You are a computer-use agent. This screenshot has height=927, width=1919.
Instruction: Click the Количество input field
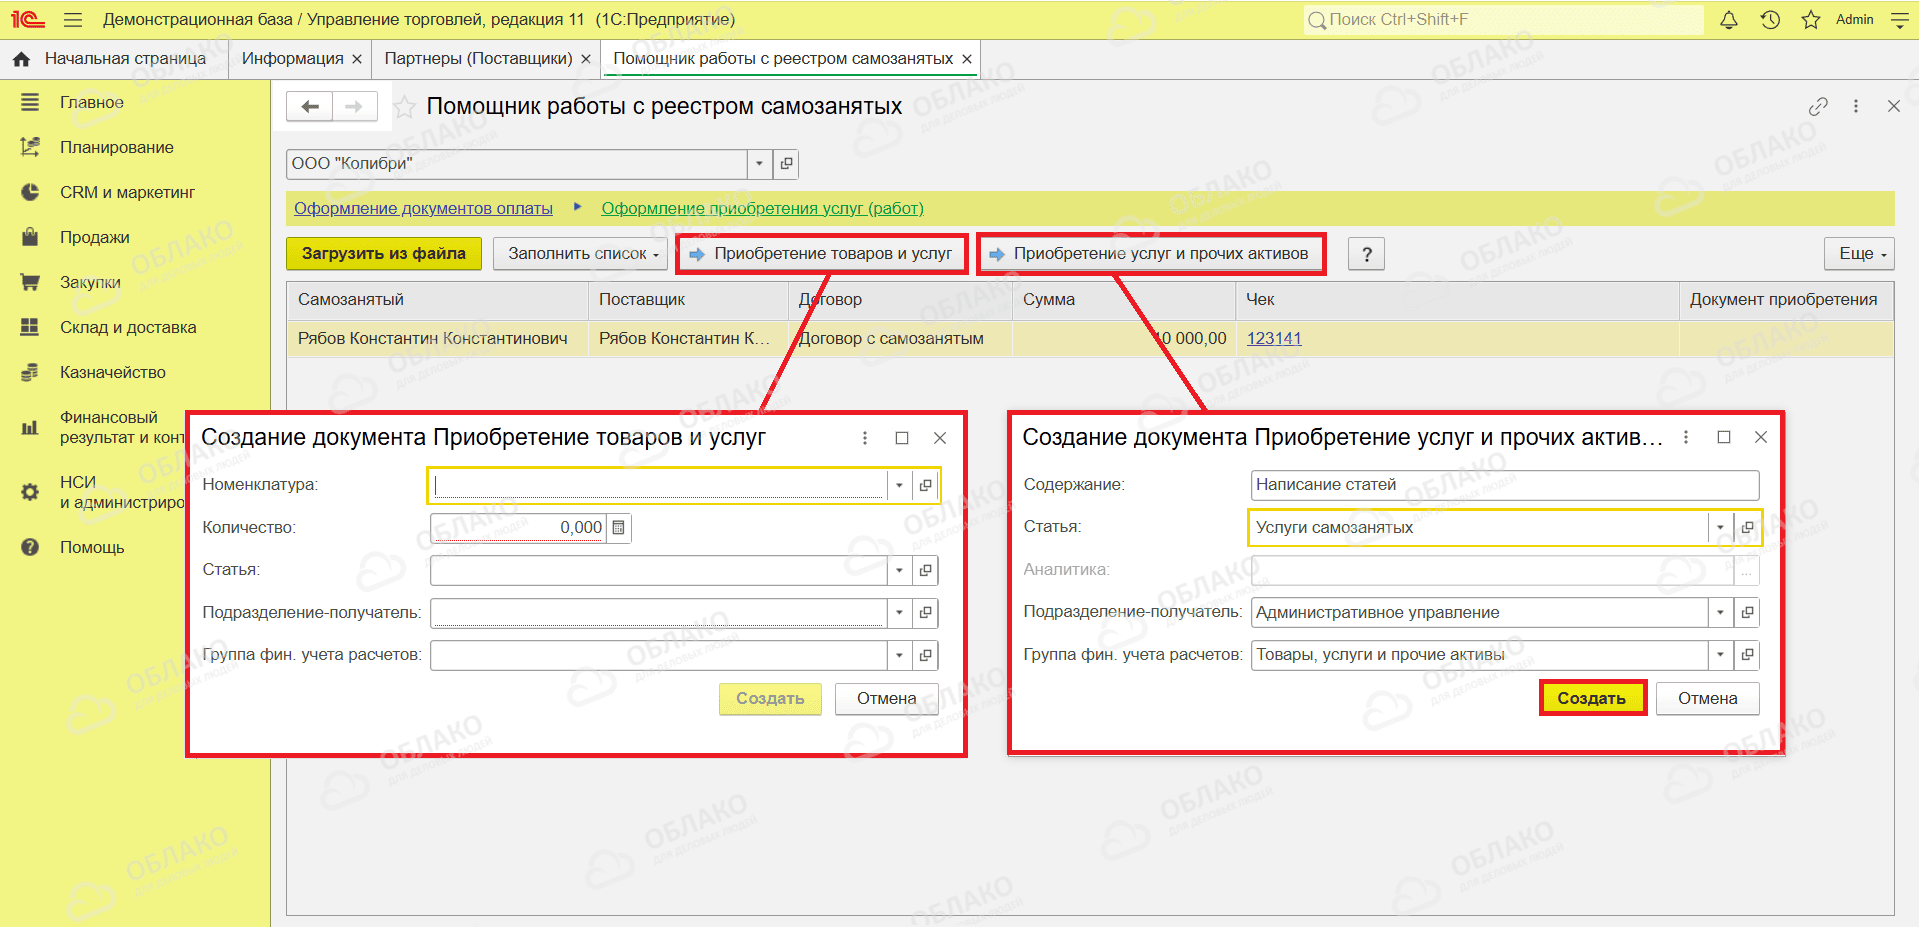(x=518, y=528)
